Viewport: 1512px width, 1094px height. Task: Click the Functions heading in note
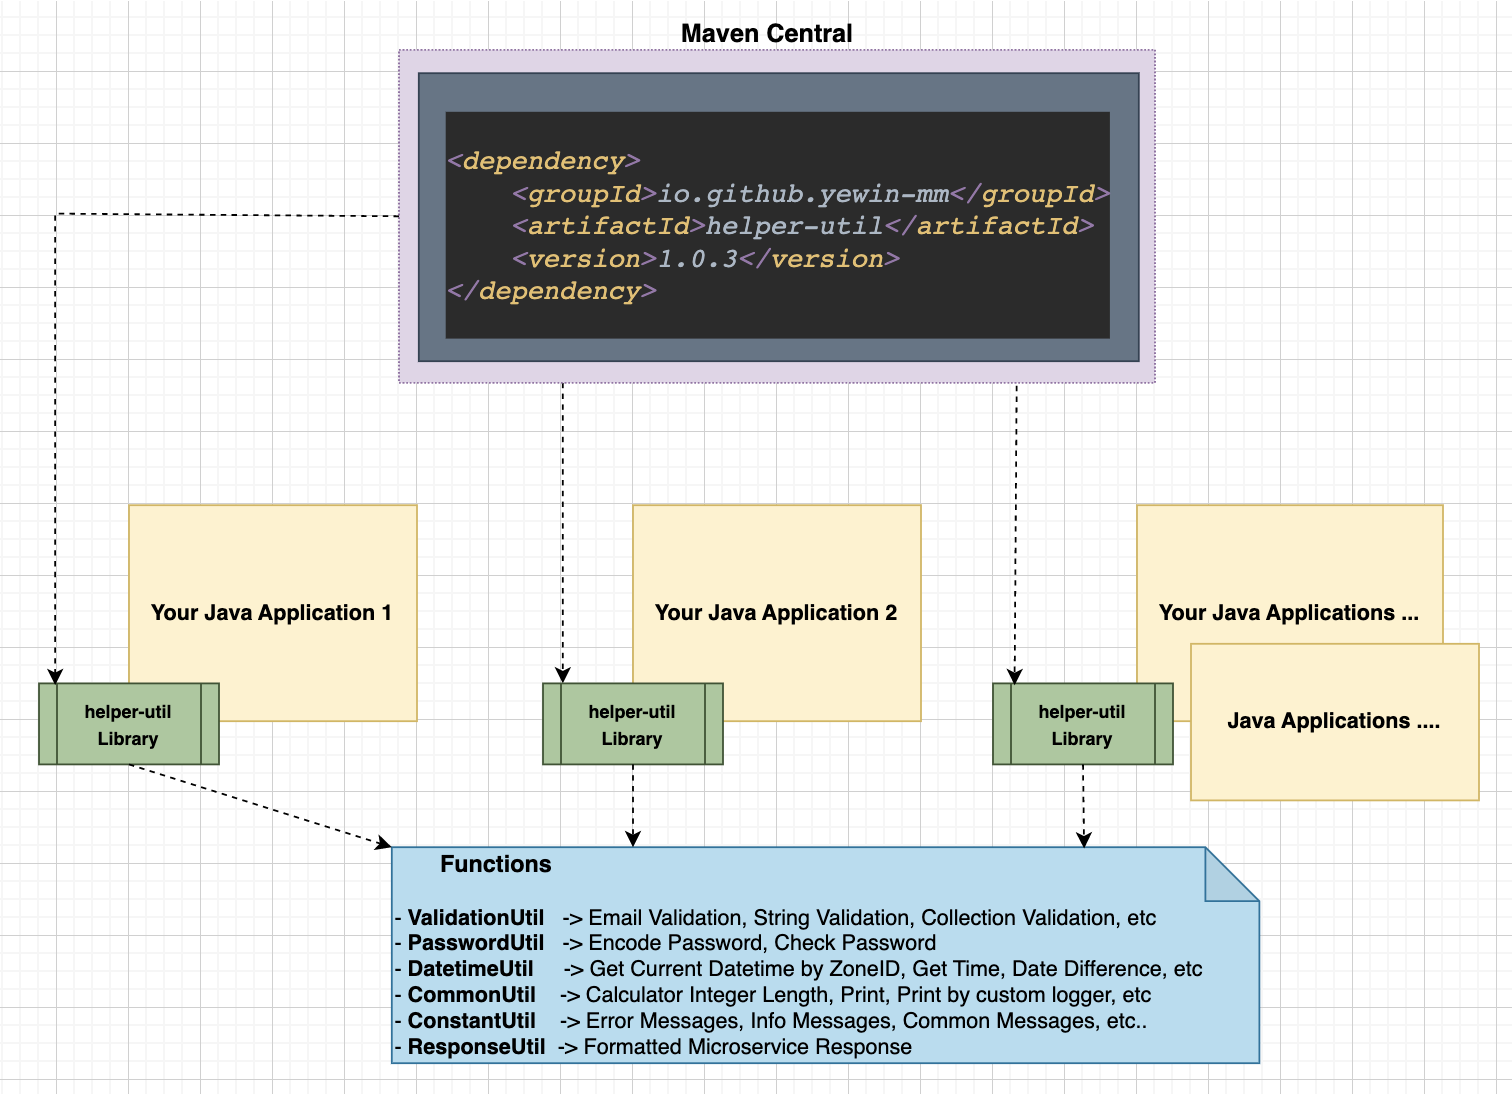[496, 864]
